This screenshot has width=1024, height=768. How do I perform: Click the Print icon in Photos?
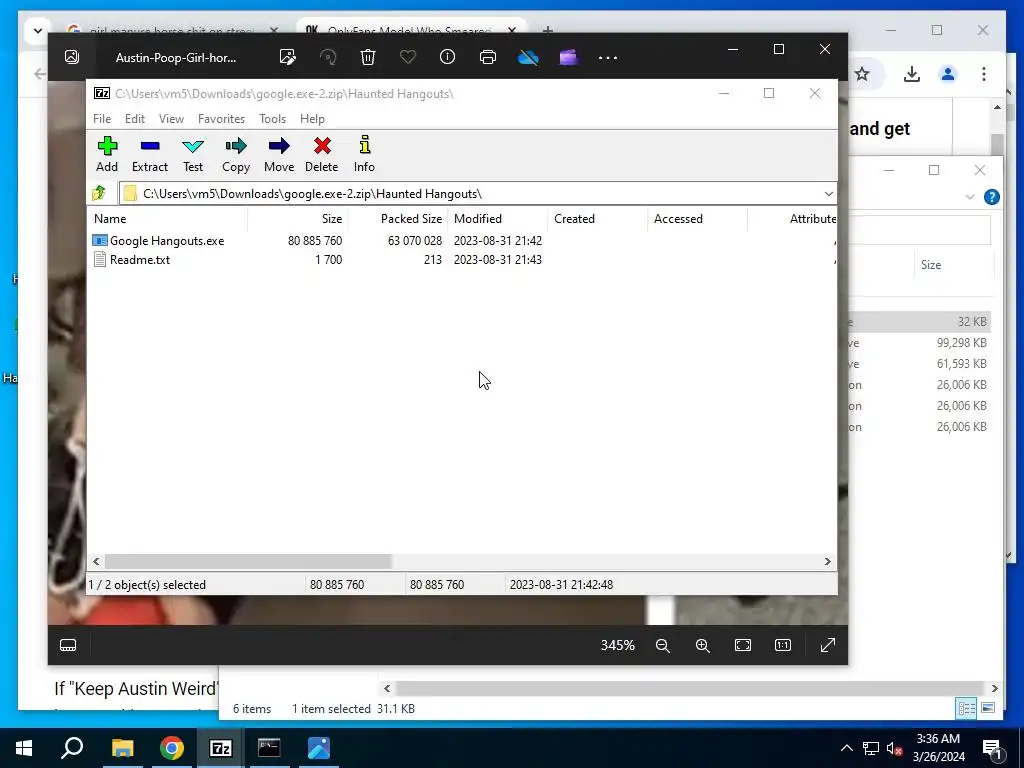[488, 57]
